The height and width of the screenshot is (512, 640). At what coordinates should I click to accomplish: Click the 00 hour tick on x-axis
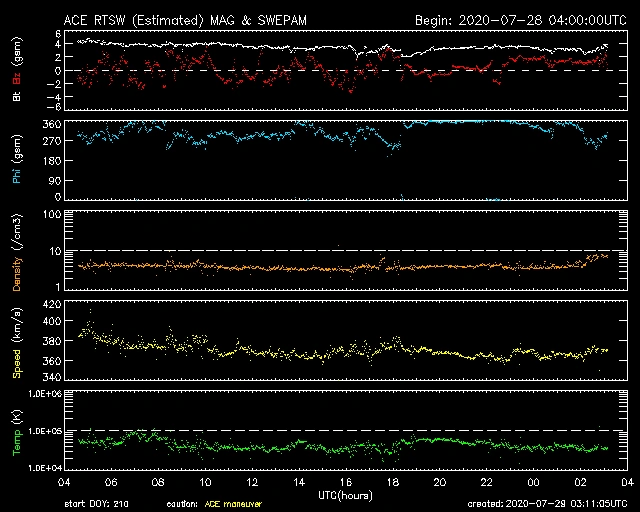pos(513,482)
